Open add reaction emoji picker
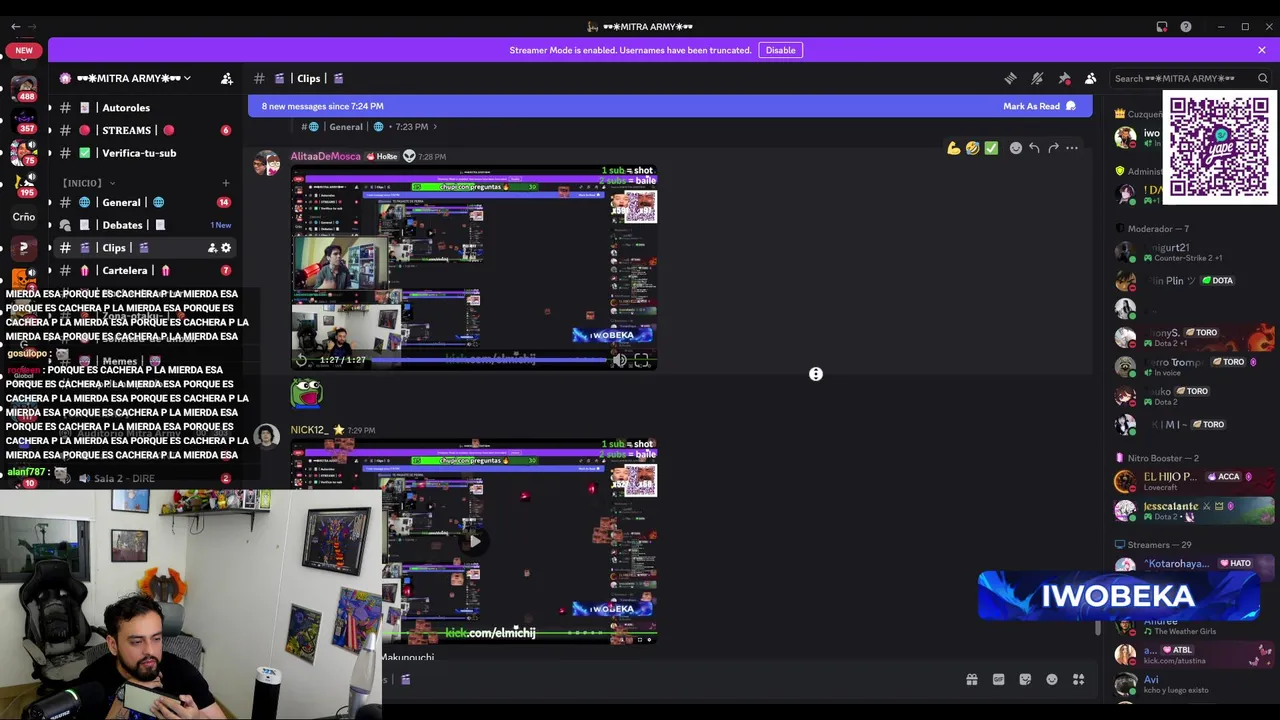This screenshot has height=720, width=1280. pyautogui.click(x=1016, y=148)
